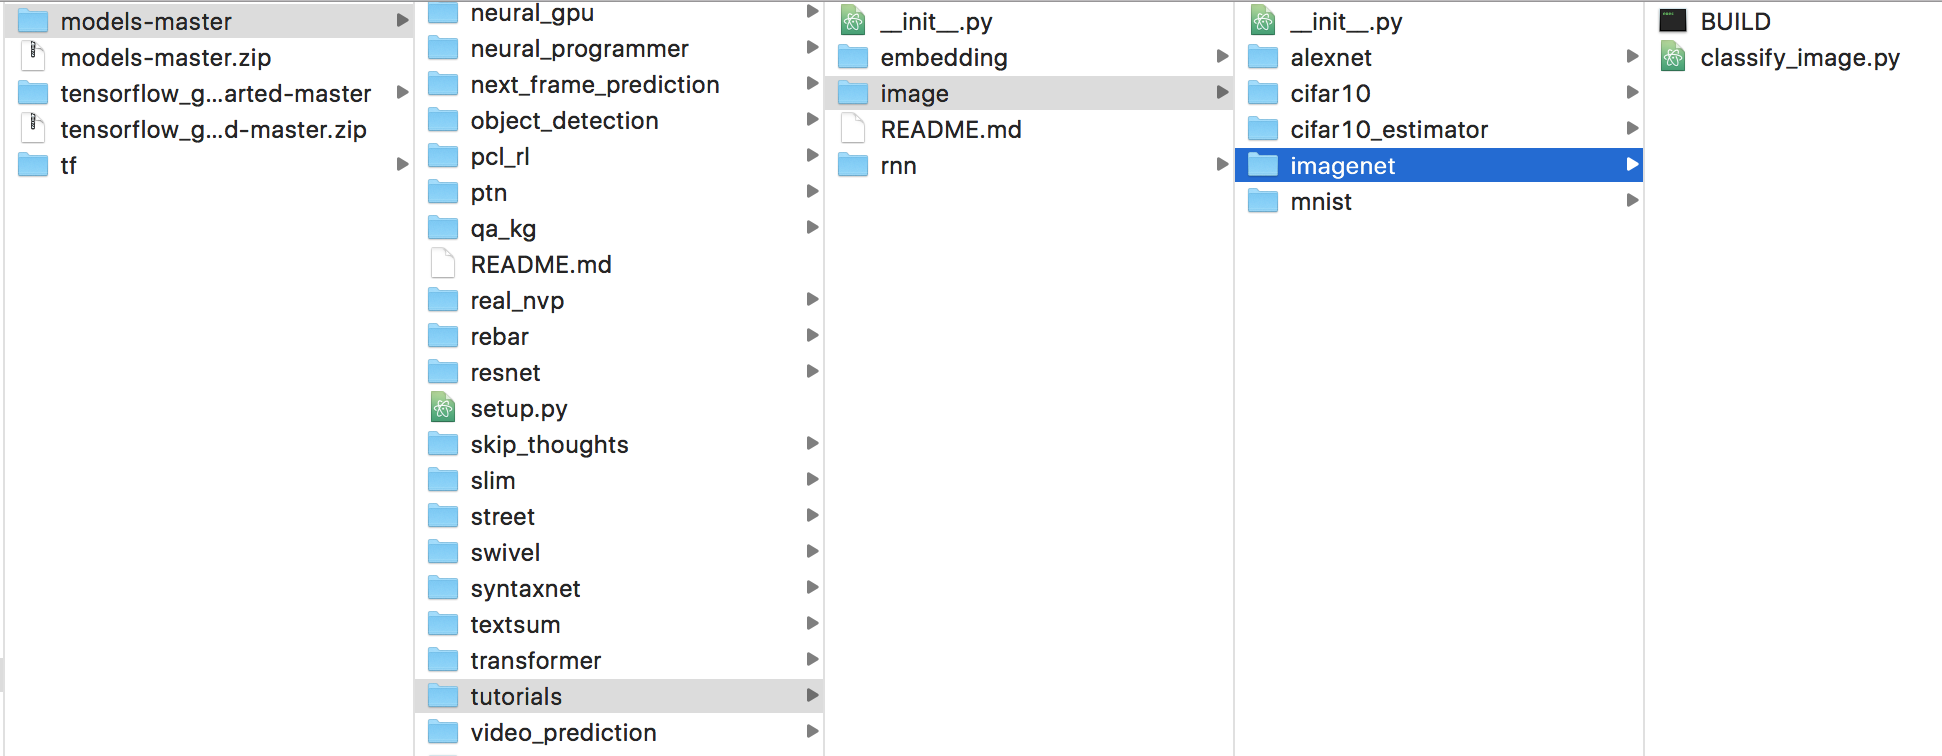Expand the imagenet folder arrow

1632,164
